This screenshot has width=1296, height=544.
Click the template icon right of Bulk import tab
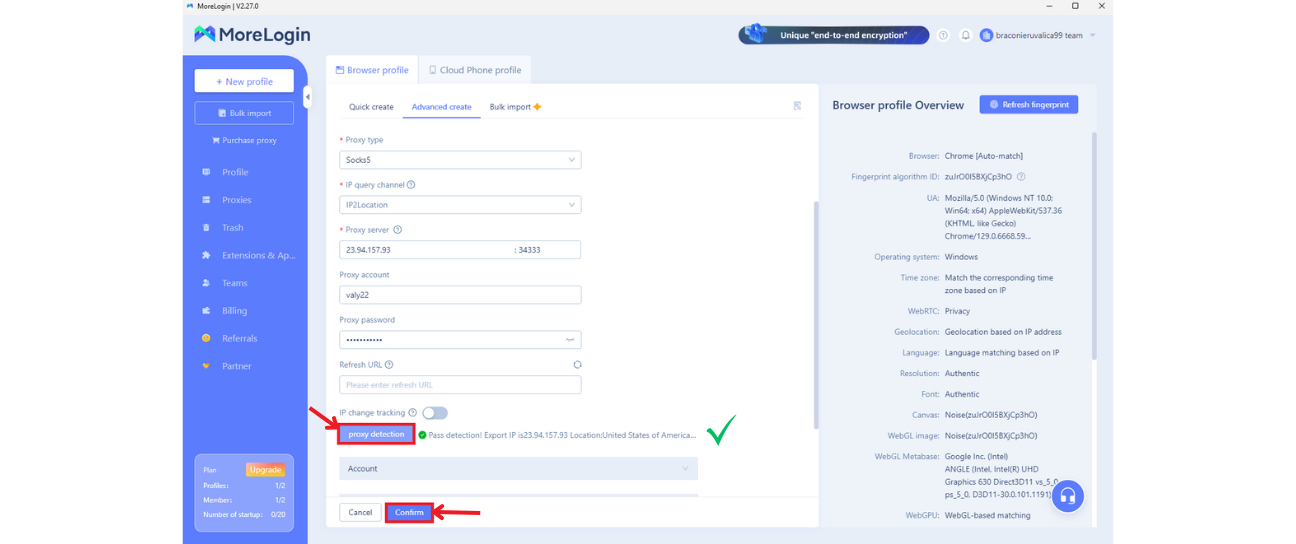(797, 106)
